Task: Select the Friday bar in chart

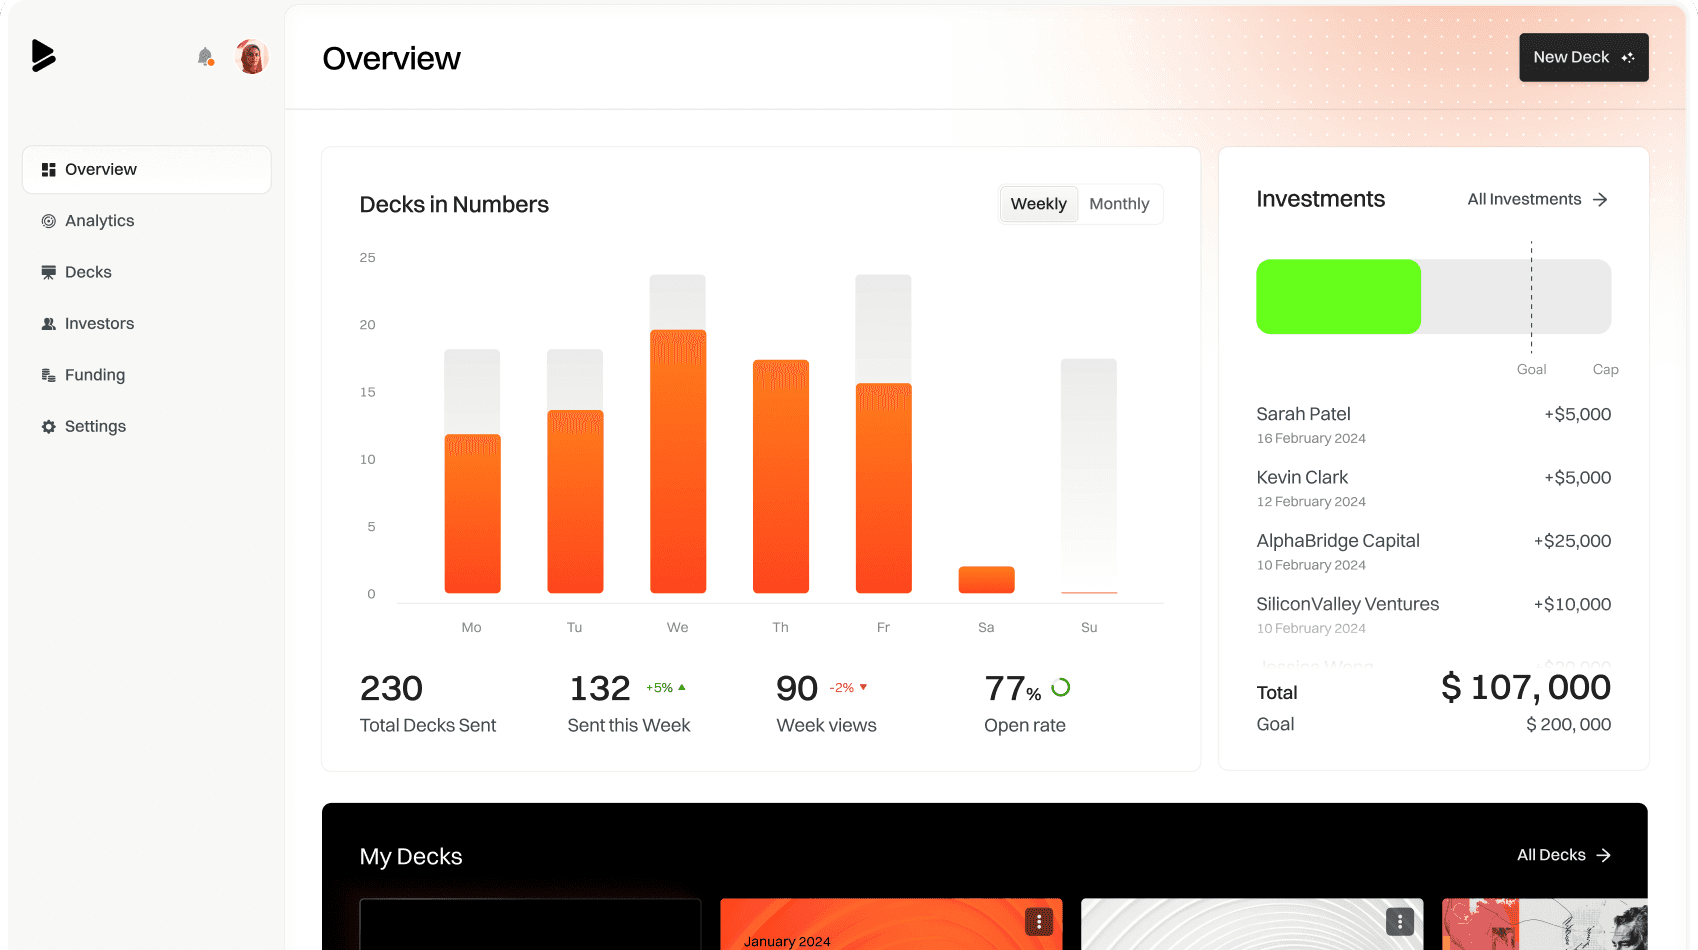Action: coord(883,488)
